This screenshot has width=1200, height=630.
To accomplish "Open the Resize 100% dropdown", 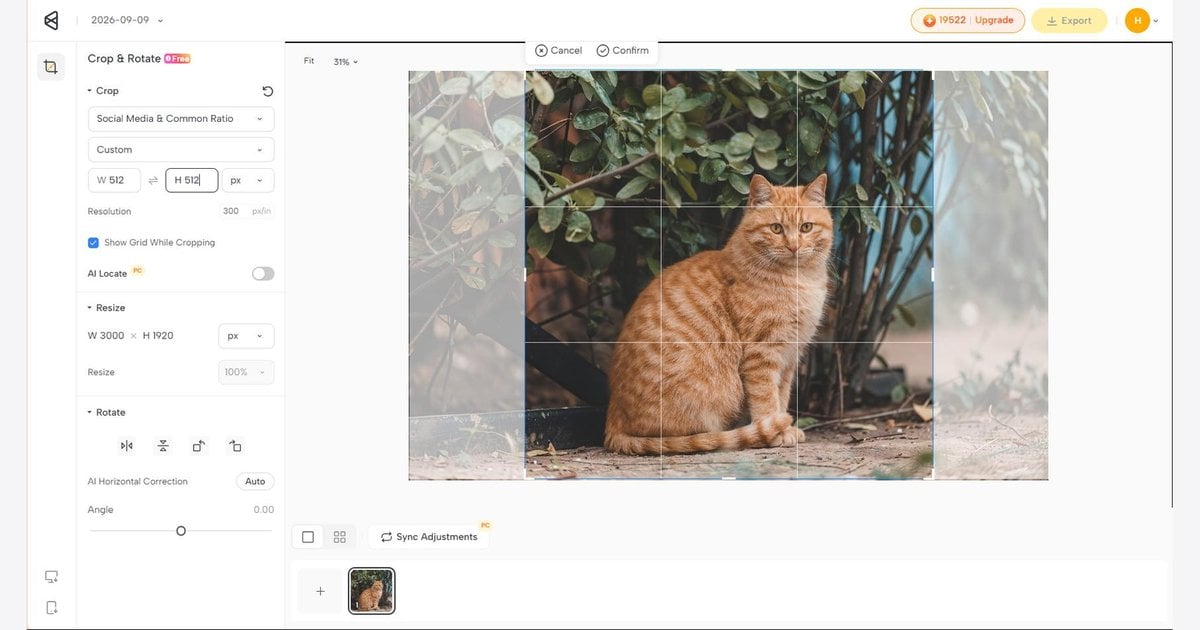I will [x=246, y=372].
